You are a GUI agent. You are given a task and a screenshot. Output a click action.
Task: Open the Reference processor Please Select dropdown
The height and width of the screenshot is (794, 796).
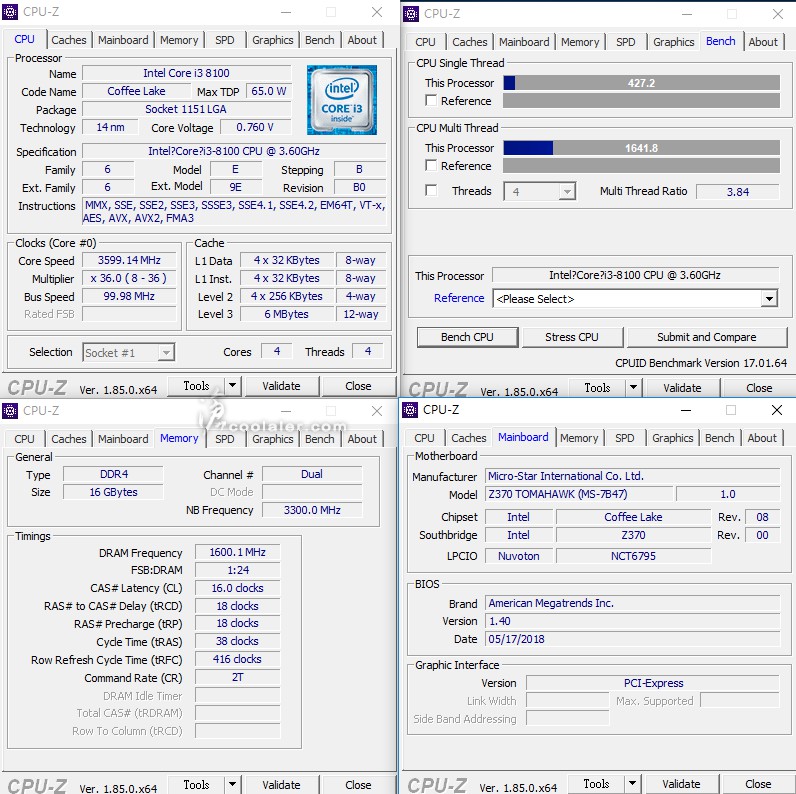pyautogui.click(x=635, y=299)
